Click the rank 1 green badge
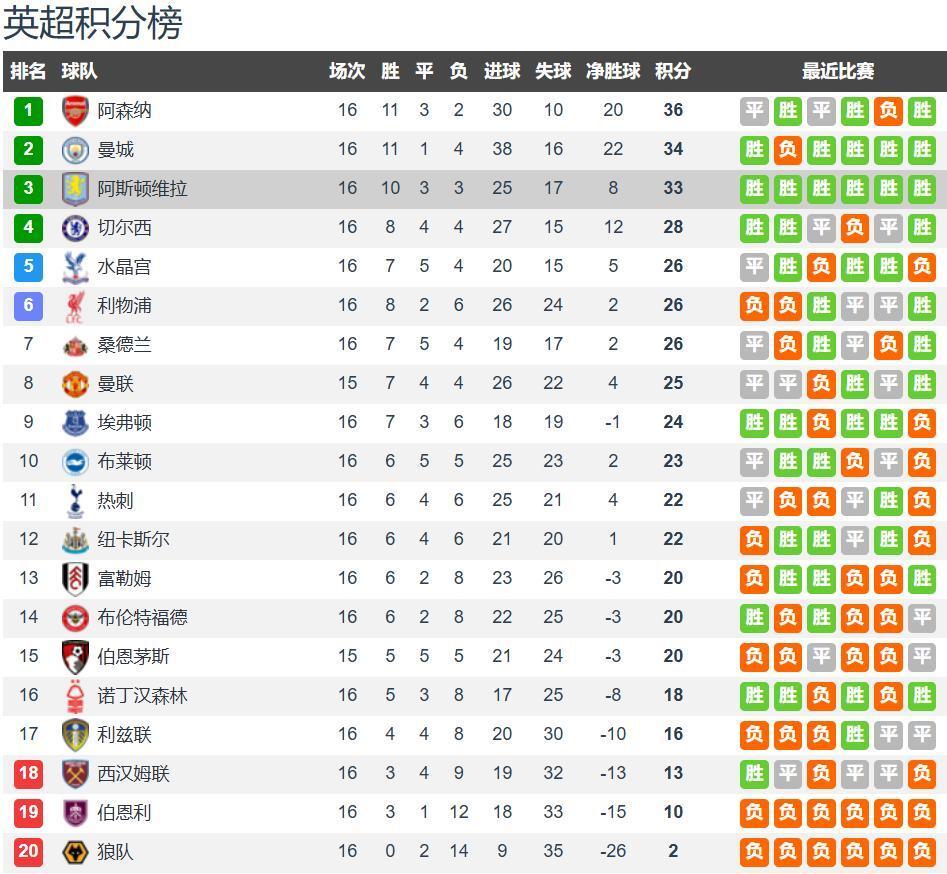 click(28, 110)
